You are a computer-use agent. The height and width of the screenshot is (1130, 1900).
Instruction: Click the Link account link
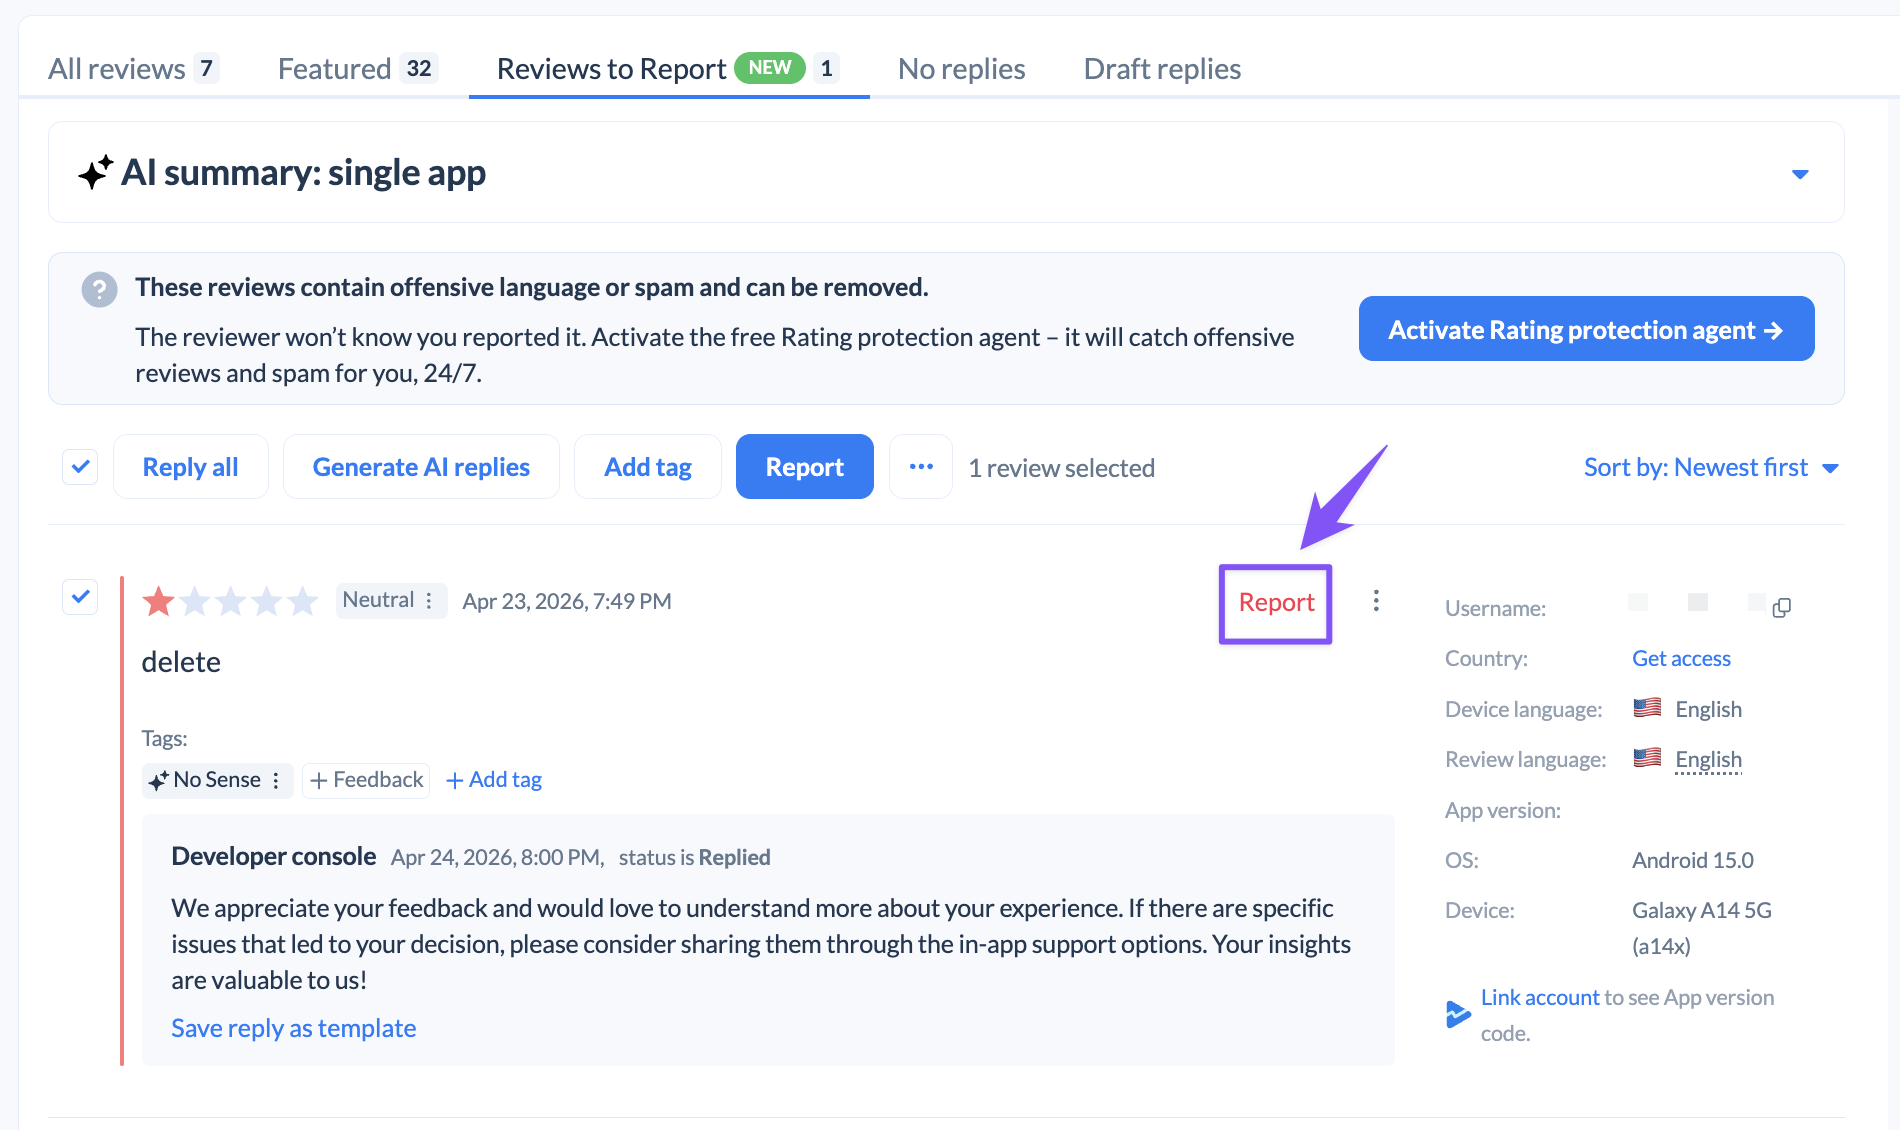(x=1540, y=997)
